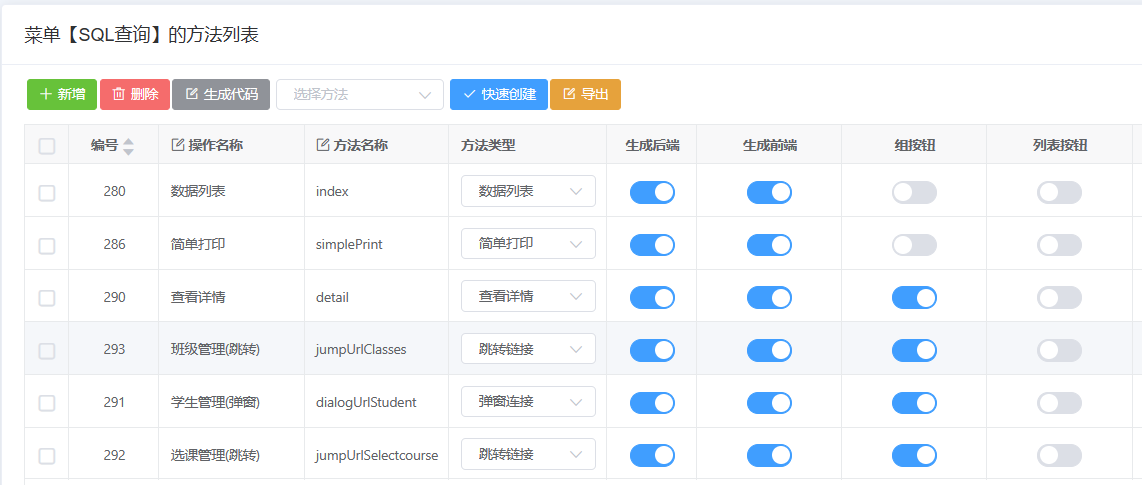Click the 快速创建 checkmark button
Screen dimensions: 1142x485
[498, 94]
